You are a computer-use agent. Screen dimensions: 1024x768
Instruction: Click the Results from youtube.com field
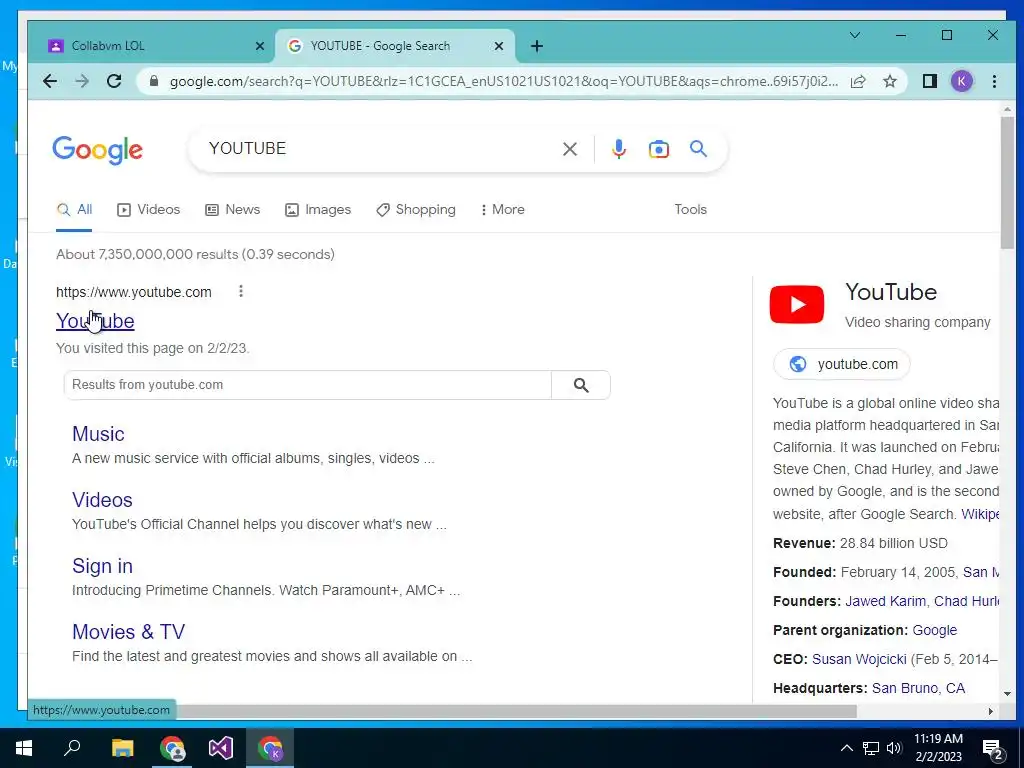pos(308,385)
